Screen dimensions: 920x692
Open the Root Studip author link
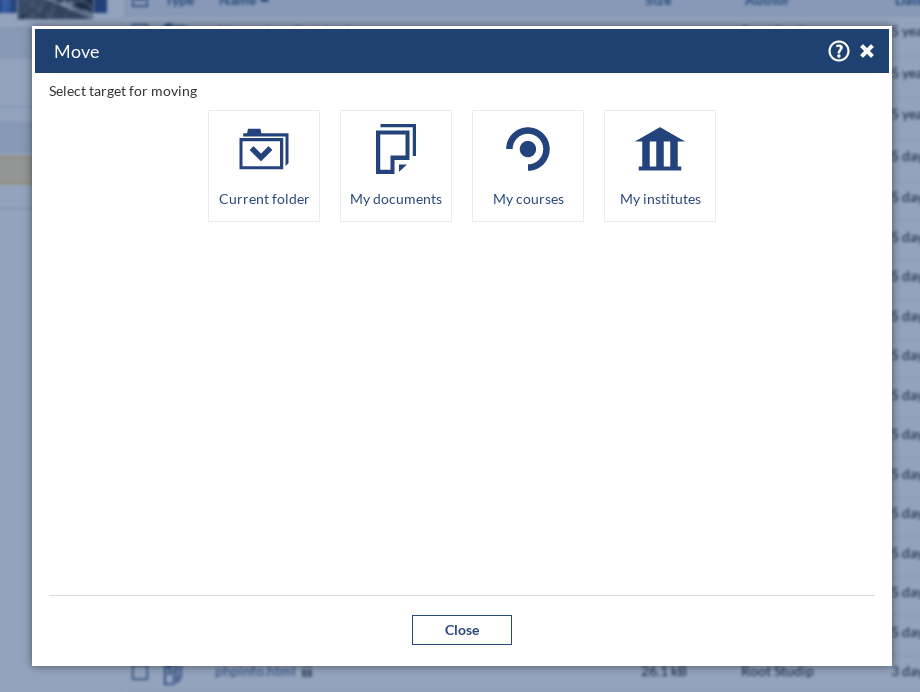click(x=777, y=672)
